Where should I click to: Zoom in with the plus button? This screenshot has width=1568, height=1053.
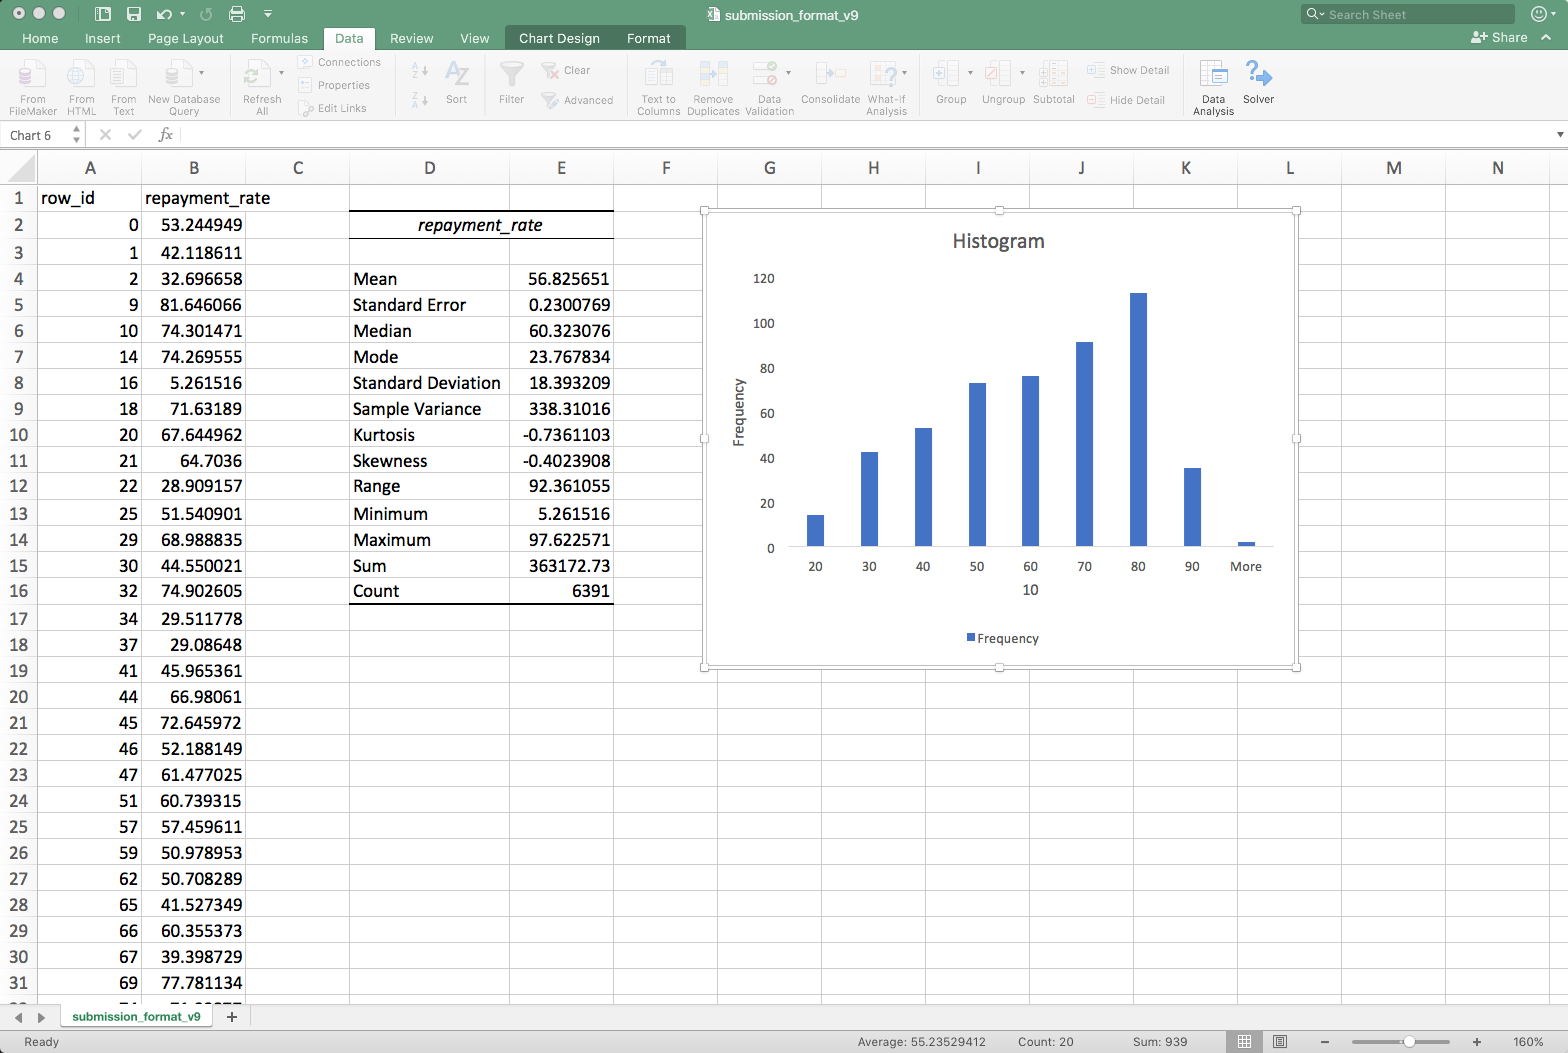1477,1041
